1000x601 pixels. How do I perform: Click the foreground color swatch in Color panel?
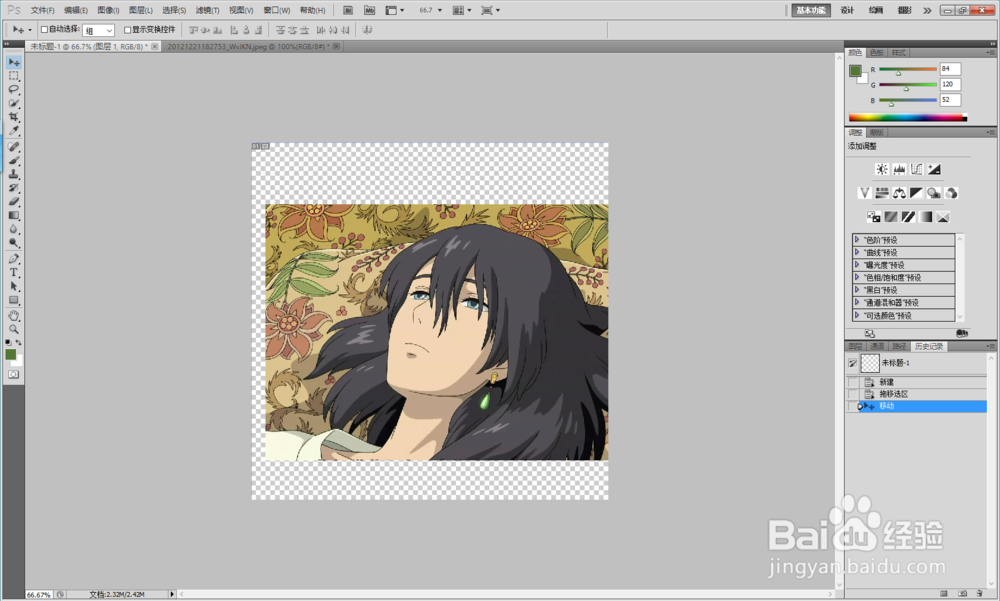coord(855,70)
